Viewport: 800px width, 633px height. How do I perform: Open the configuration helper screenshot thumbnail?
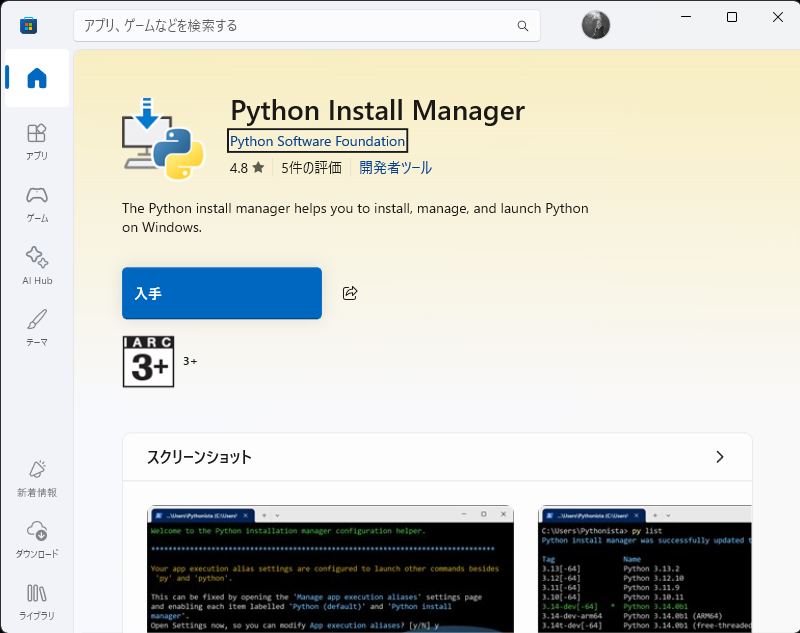click(x=330, y=569)
